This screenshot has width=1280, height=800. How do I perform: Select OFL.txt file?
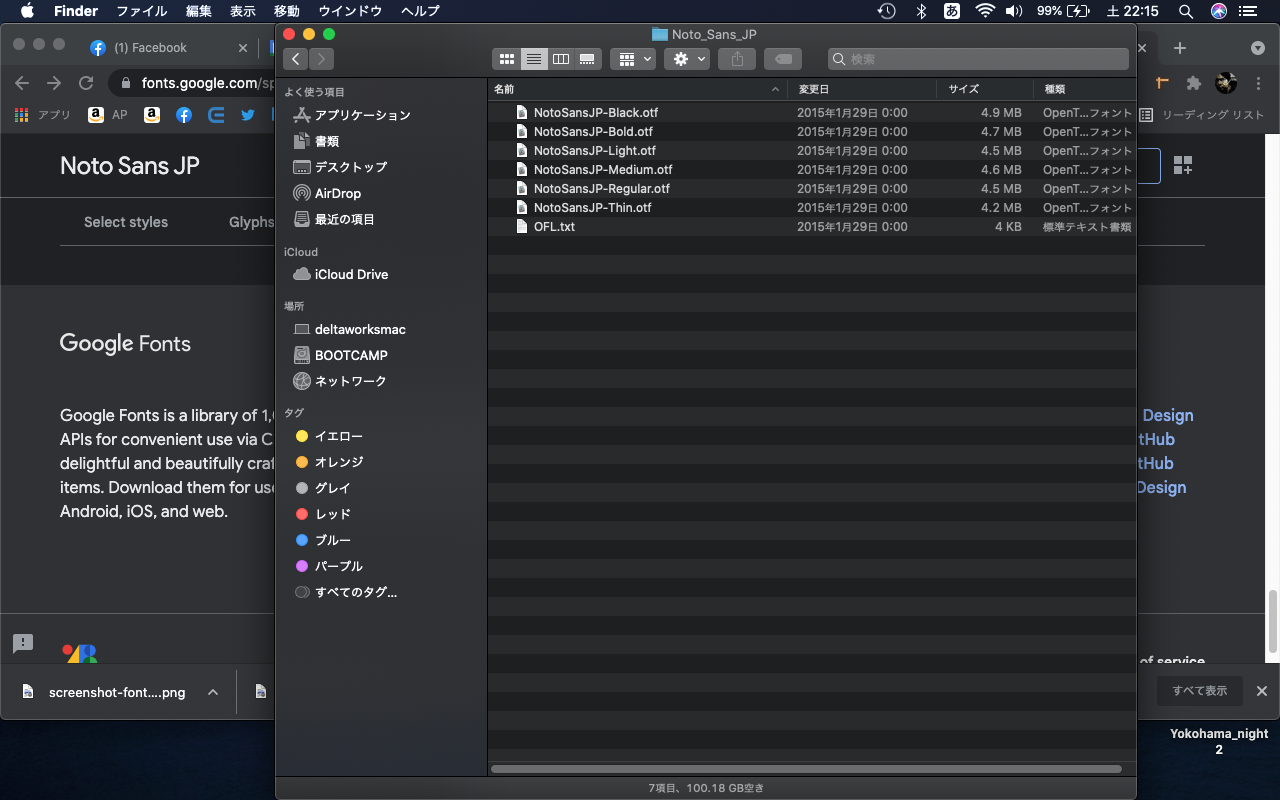(812, 227)
